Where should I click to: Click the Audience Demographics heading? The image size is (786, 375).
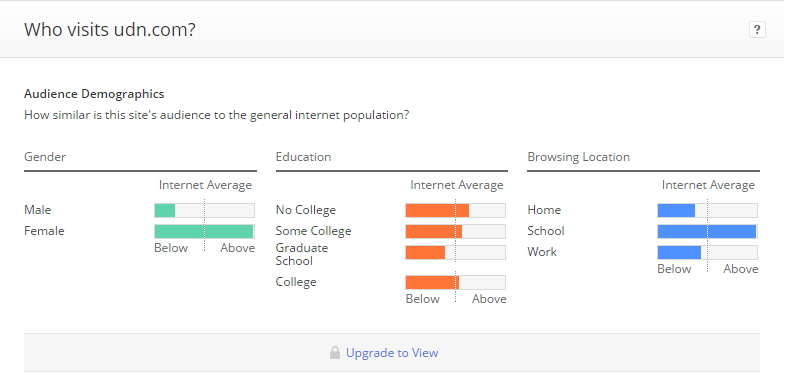[94, 94]
